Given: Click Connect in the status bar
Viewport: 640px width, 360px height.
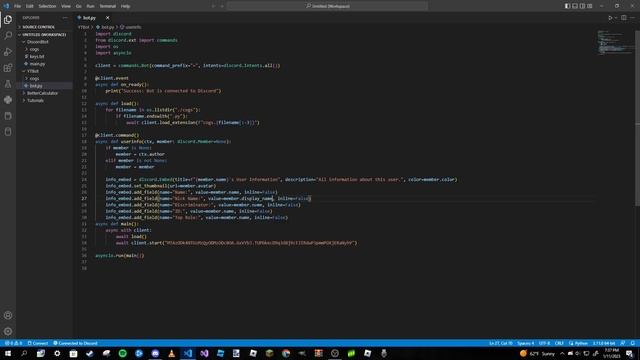Looking at the screenshot, I should 38,343.
